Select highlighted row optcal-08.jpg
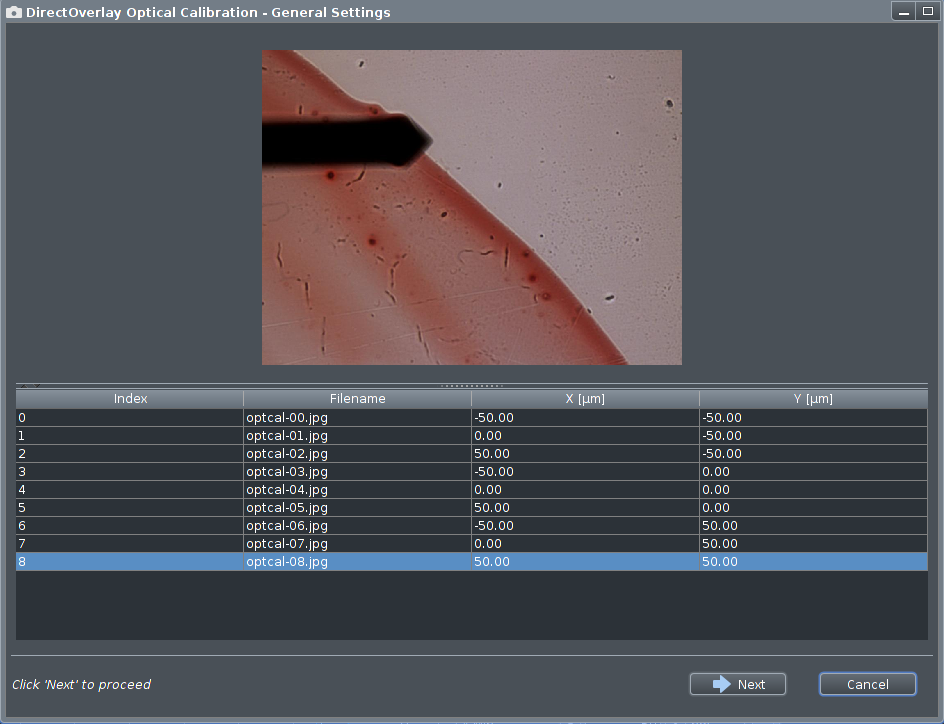Screen dimensions: 944x724 471,562
